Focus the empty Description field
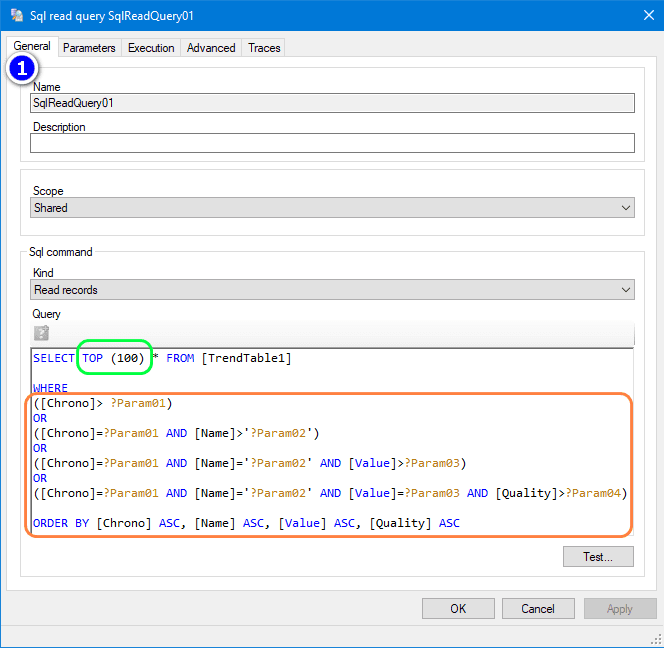Image resolution: width=664 pixels, height=648 pixels. (x=332, y=143)
